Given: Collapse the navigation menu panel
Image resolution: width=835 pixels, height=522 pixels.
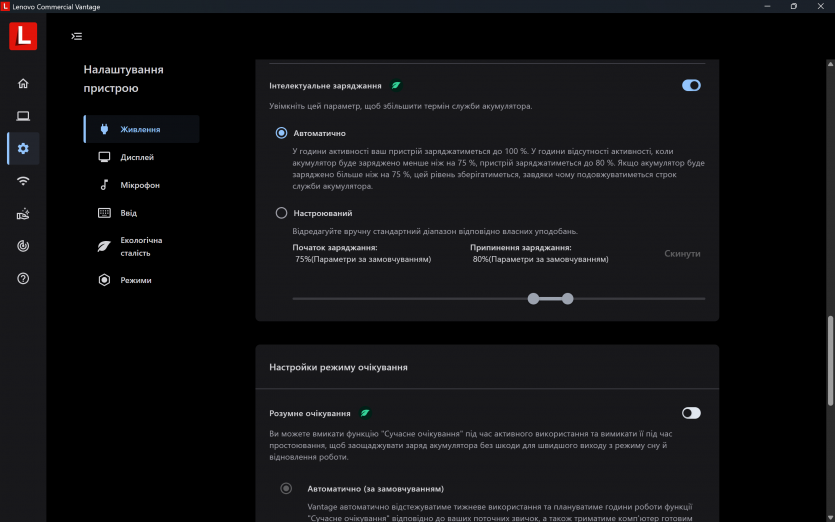Looking at the screenshot, I should tap(77, 37).
